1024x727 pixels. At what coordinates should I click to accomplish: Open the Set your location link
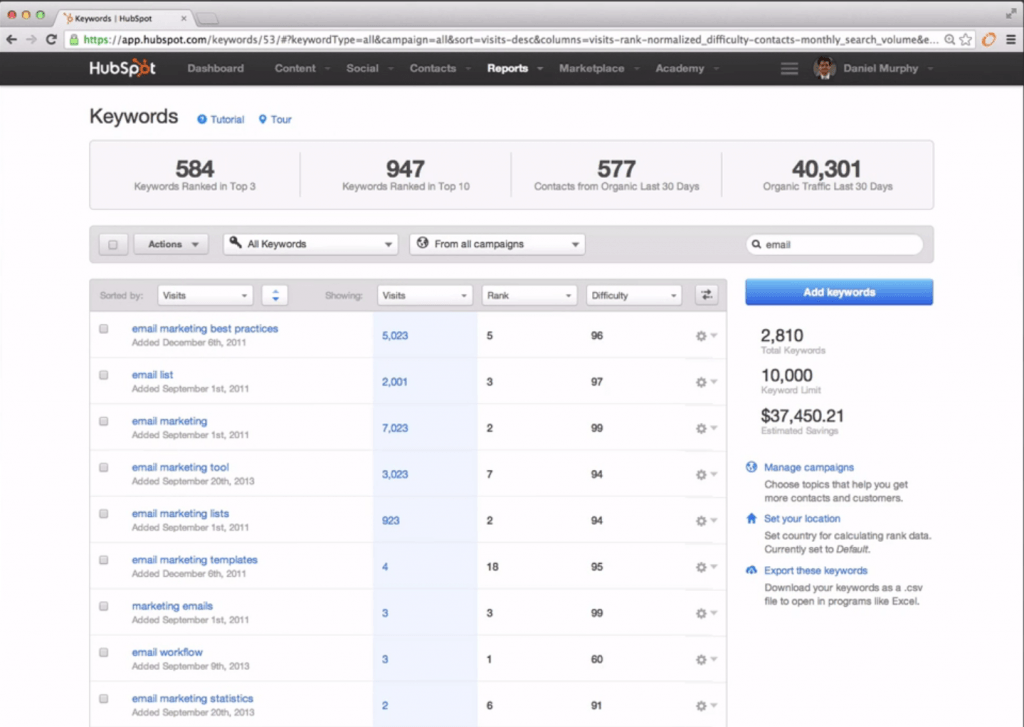[x=802, y=518]
